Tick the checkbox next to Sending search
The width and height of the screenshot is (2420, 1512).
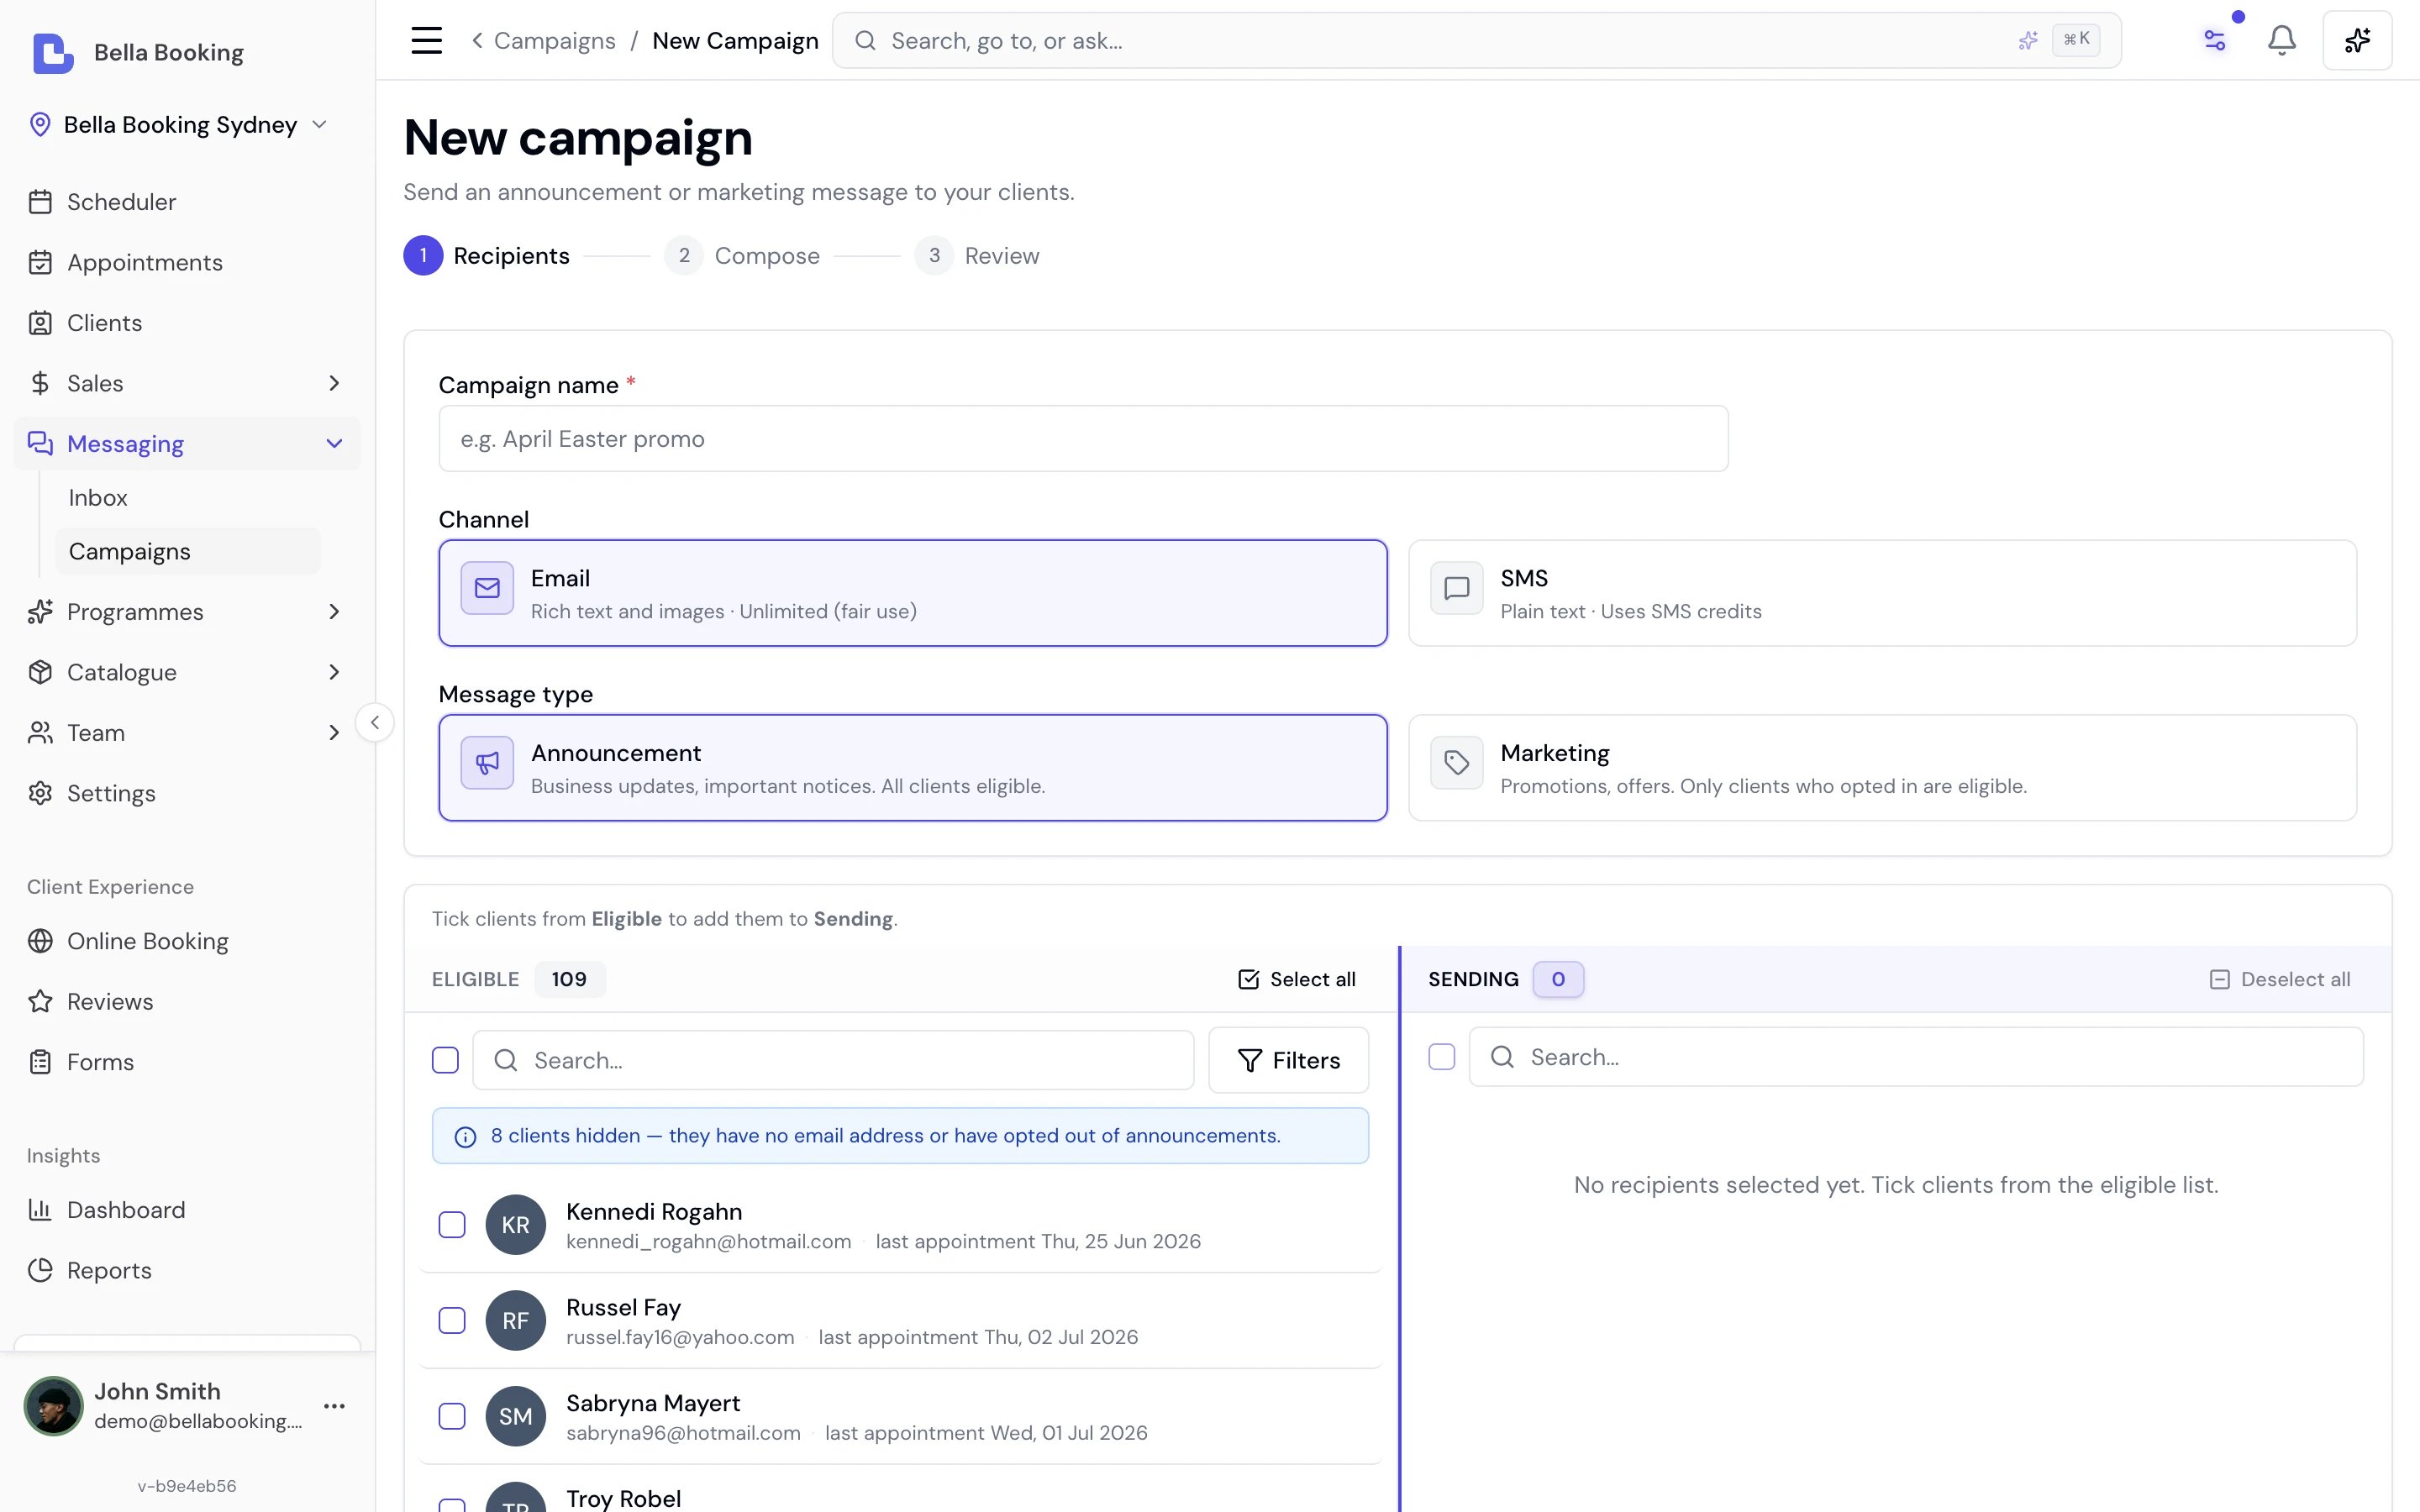click(x=1442, y=1057)
